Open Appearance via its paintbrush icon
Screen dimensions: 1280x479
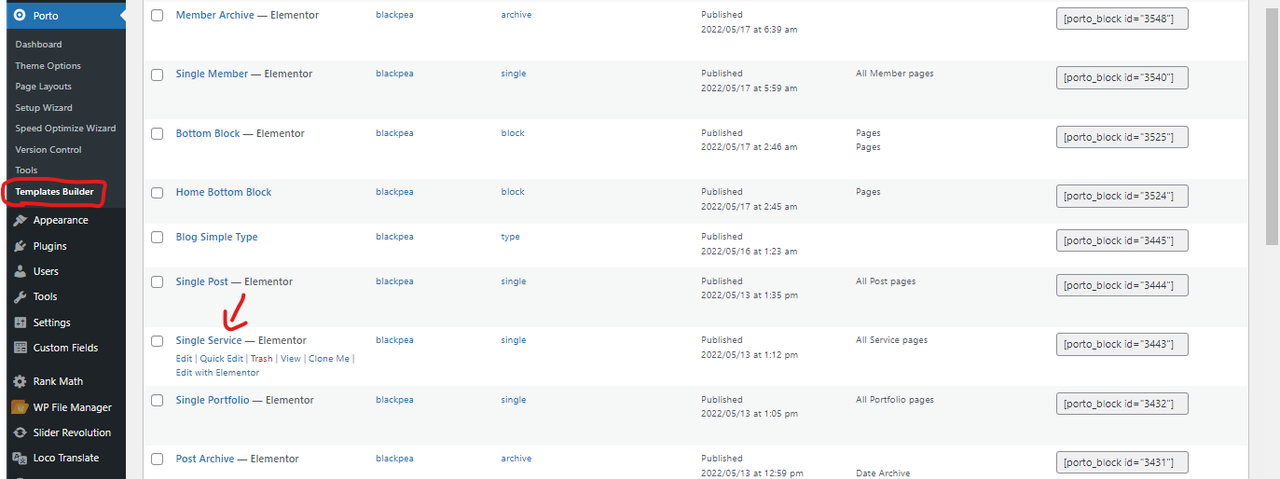coord(20,220)
